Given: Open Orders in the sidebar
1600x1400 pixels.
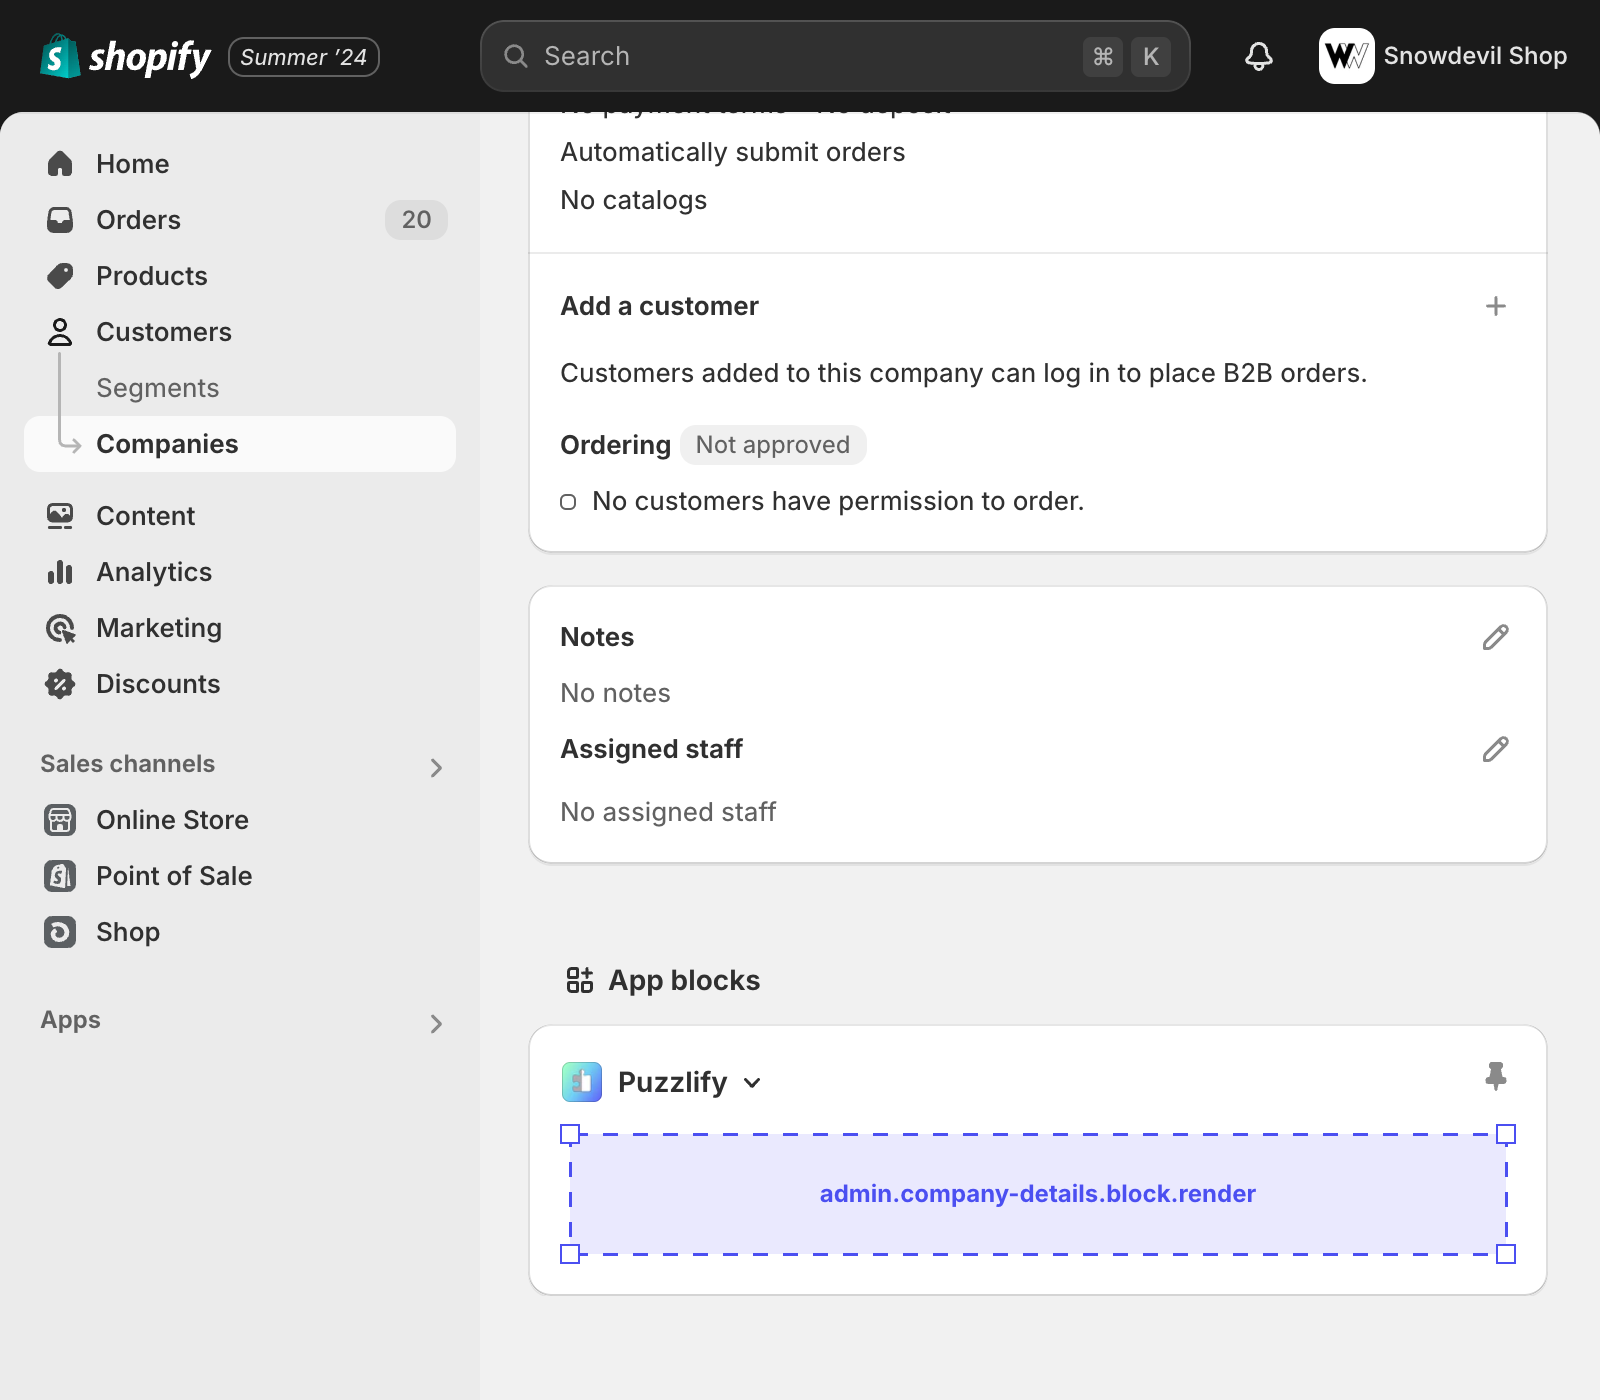Looking at the screenshot, I should [138, 220].
